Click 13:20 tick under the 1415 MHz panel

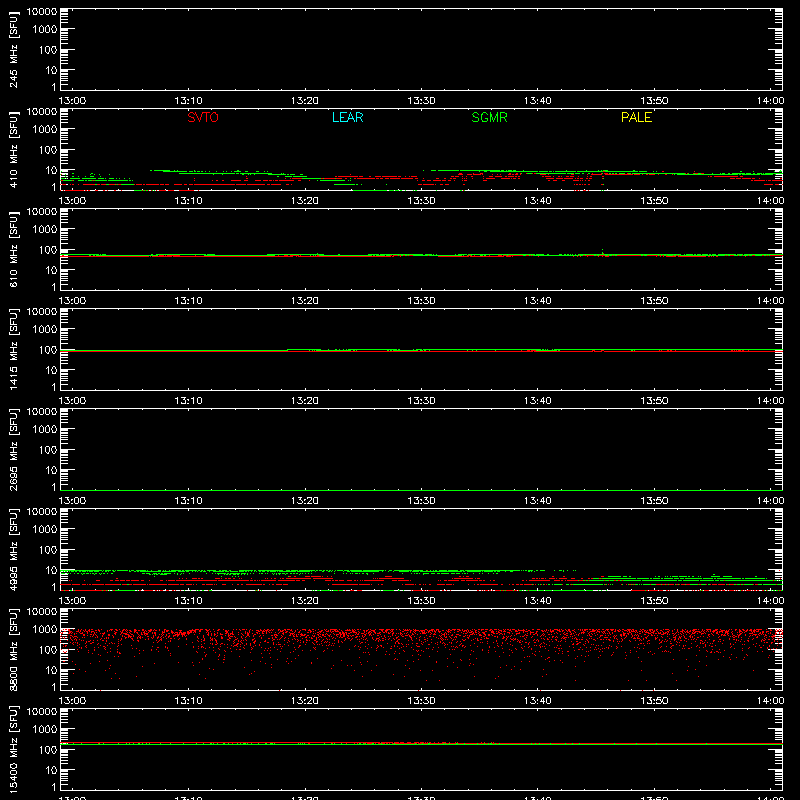click(x=305, y=401)
